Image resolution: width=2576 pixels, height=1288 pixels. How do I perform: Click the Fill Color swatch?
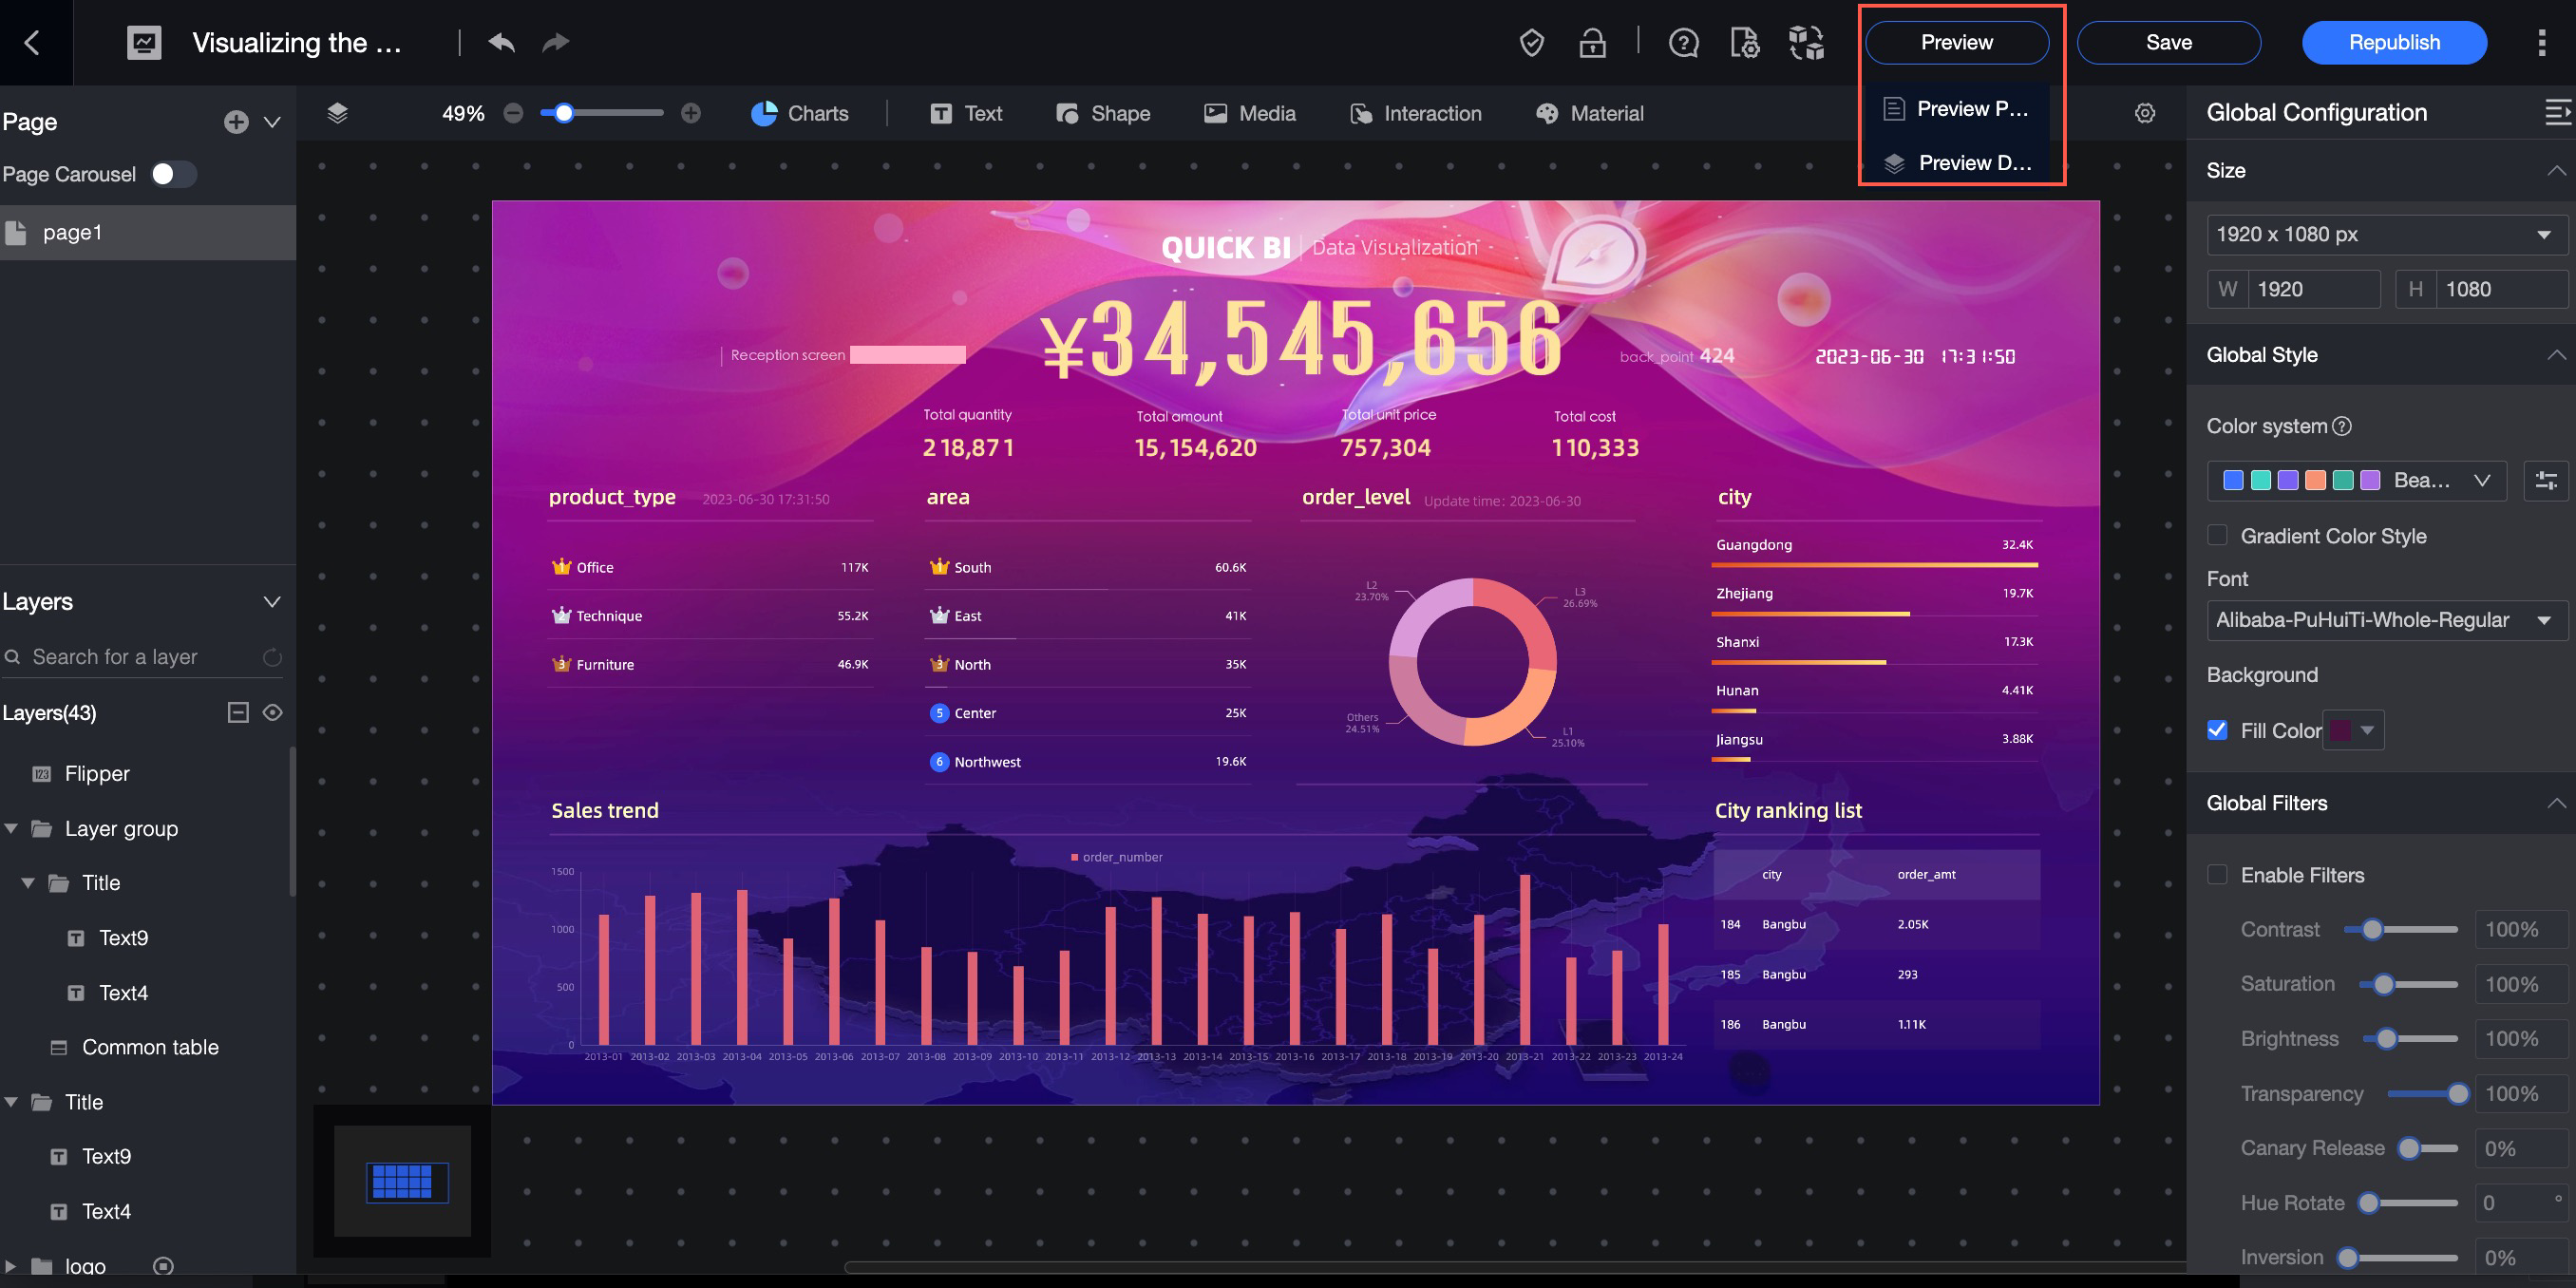(2341, 731)
